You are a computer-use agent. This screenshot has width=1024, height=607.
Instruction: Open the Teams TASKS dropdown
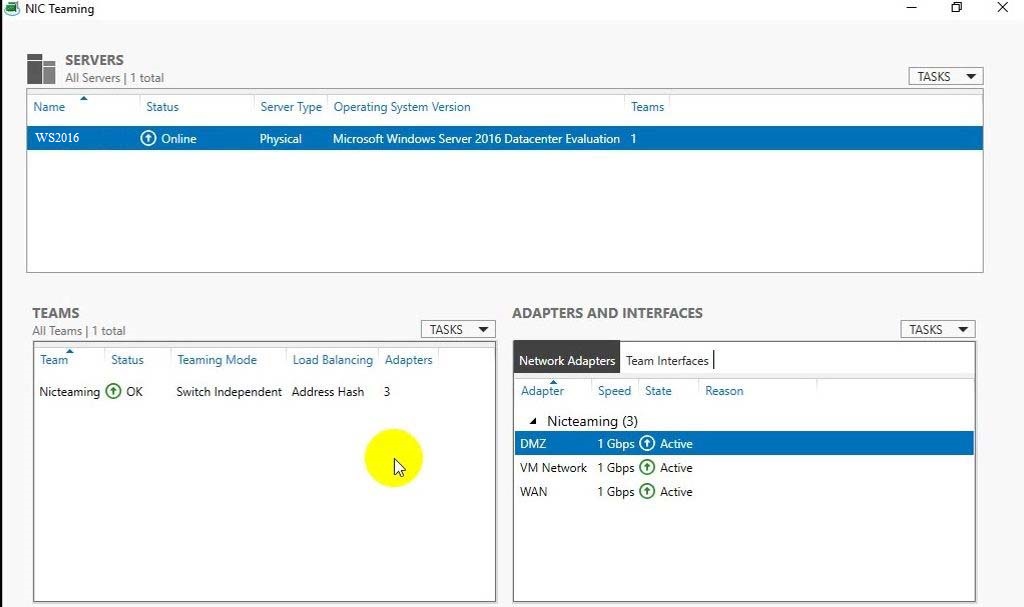click(x=458, y=329)
